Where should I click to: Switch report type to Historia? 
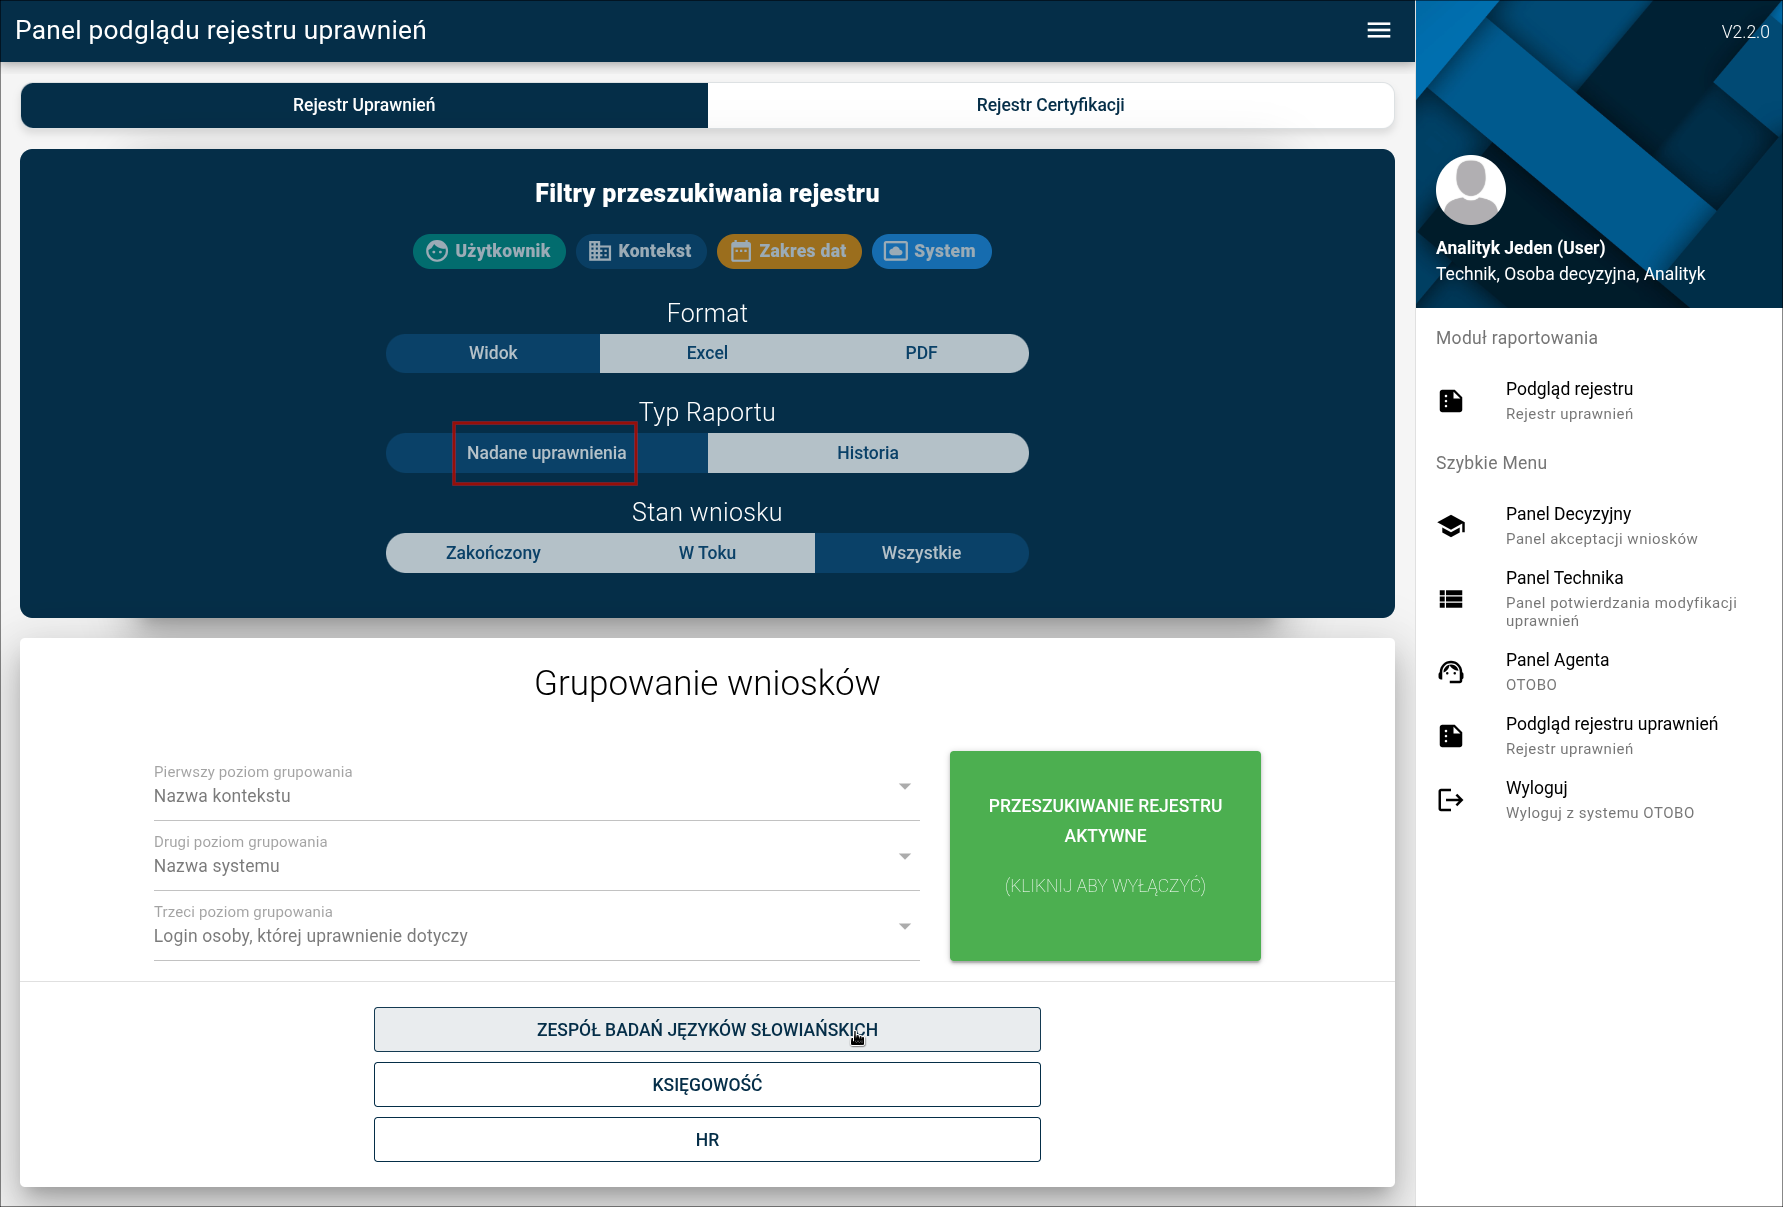coord(867,453)
